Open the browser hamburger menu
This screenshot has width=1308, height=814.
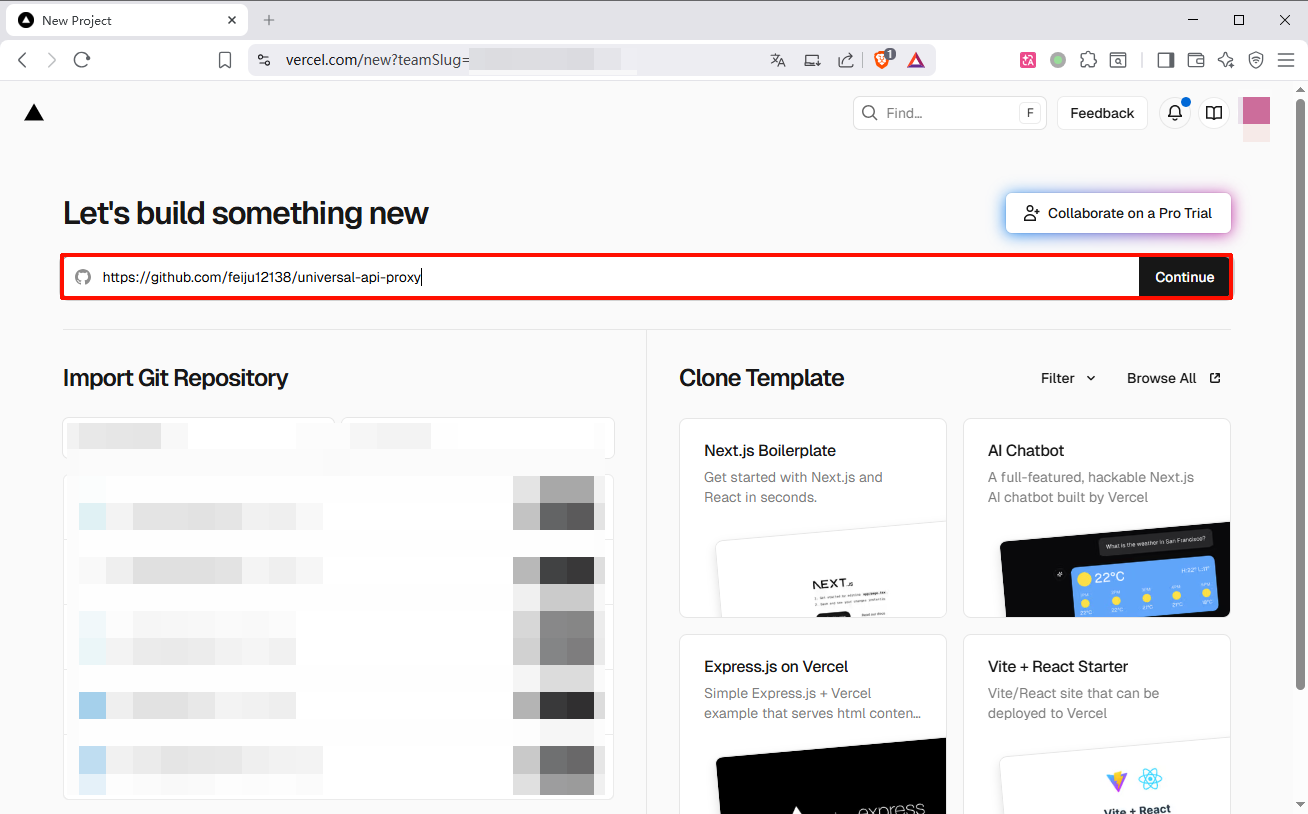click(1286, 60)
